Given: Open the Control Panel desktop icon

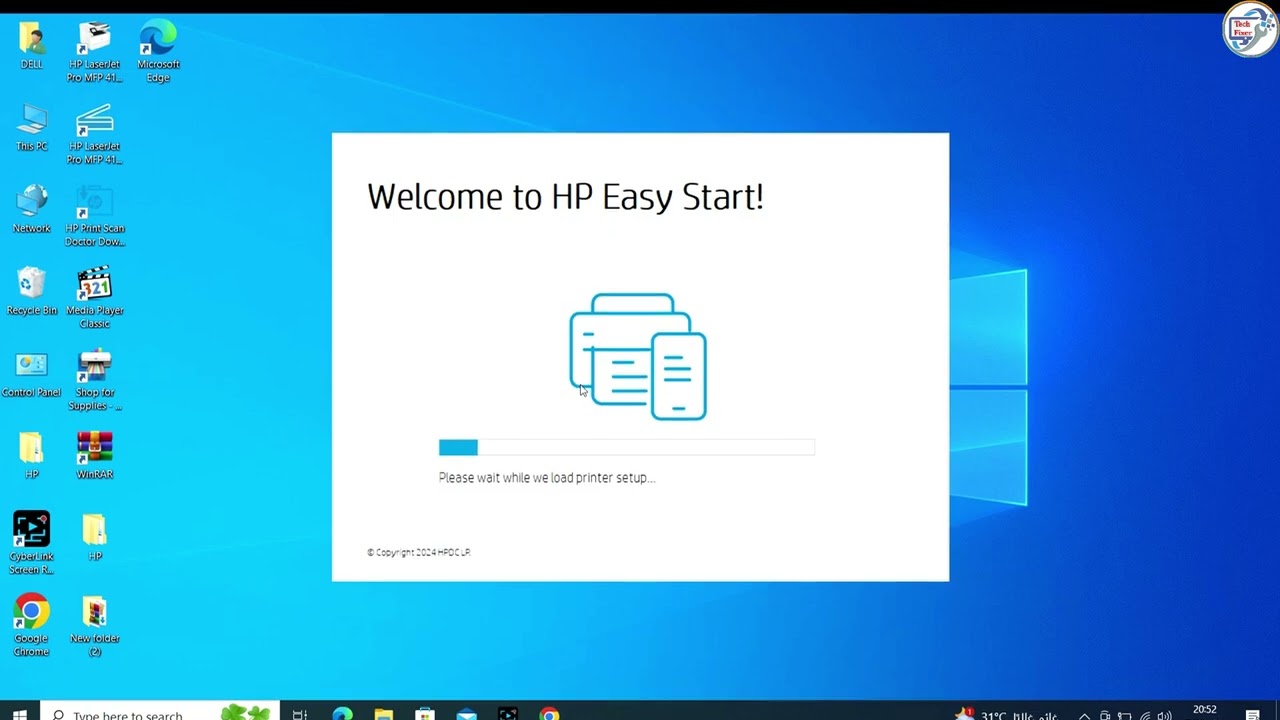Looking at the screenshot, I should coord(32,374).
